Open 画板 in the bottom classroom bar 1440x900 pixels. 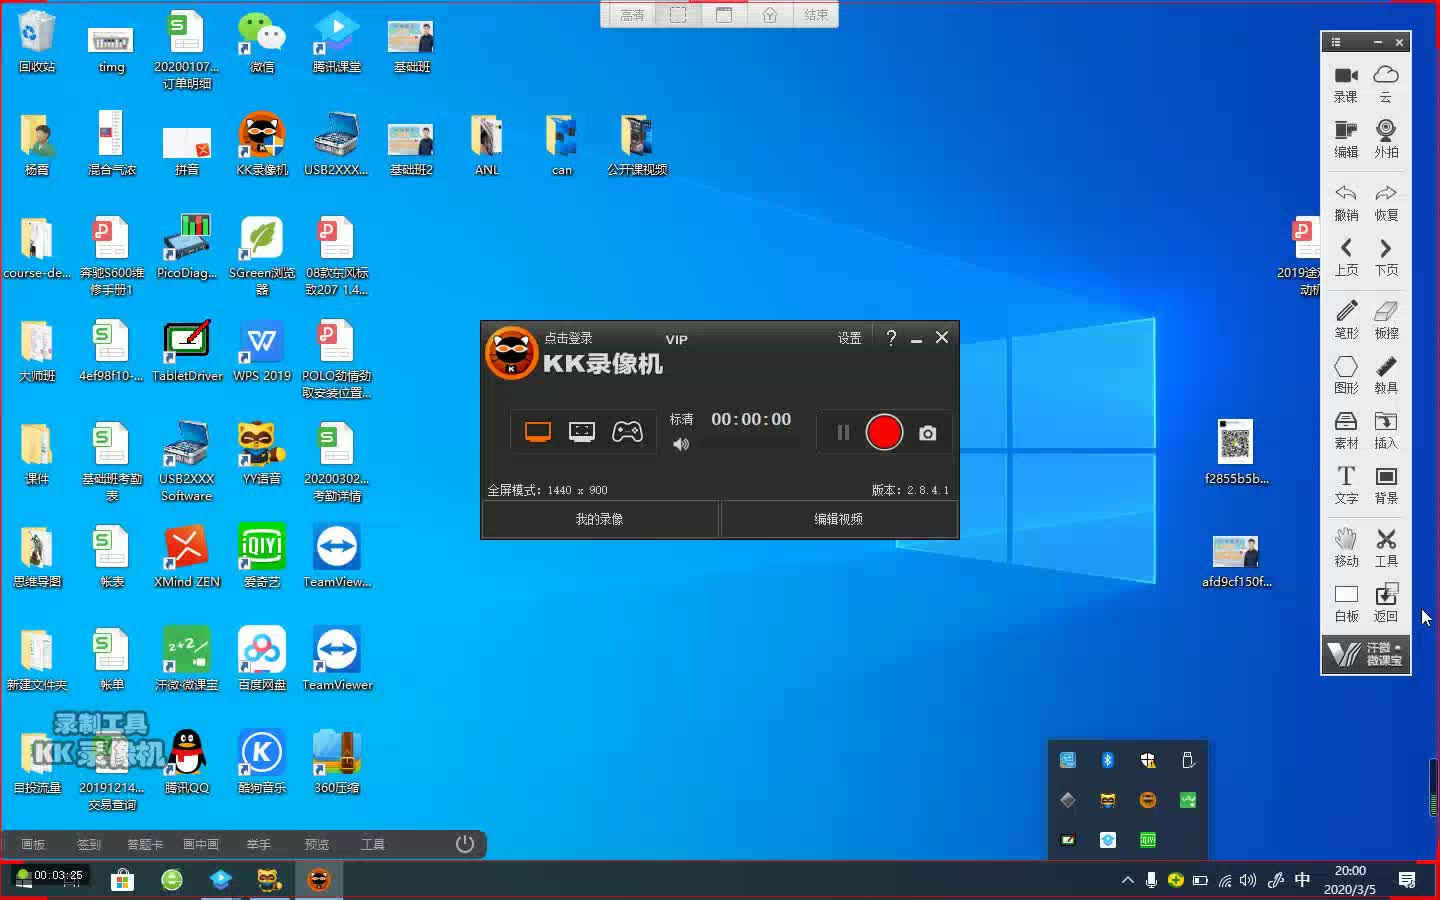pos(33,844)
